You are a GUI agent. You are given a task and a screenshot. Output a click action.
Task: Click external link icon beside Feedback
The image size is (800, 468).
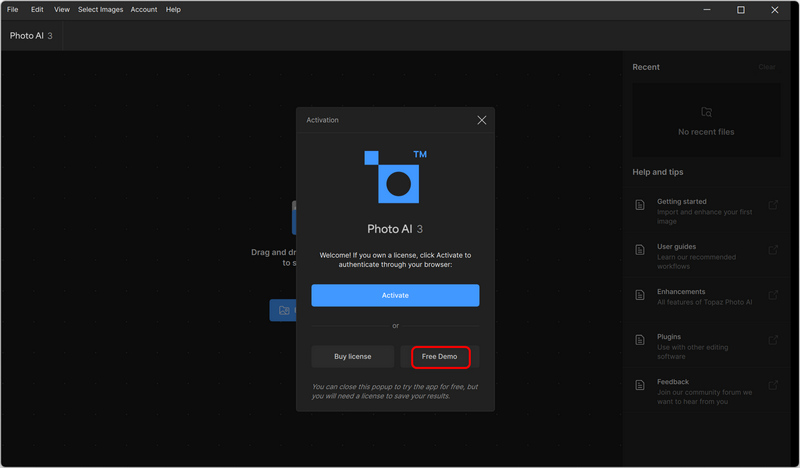(x=773, y=385)
